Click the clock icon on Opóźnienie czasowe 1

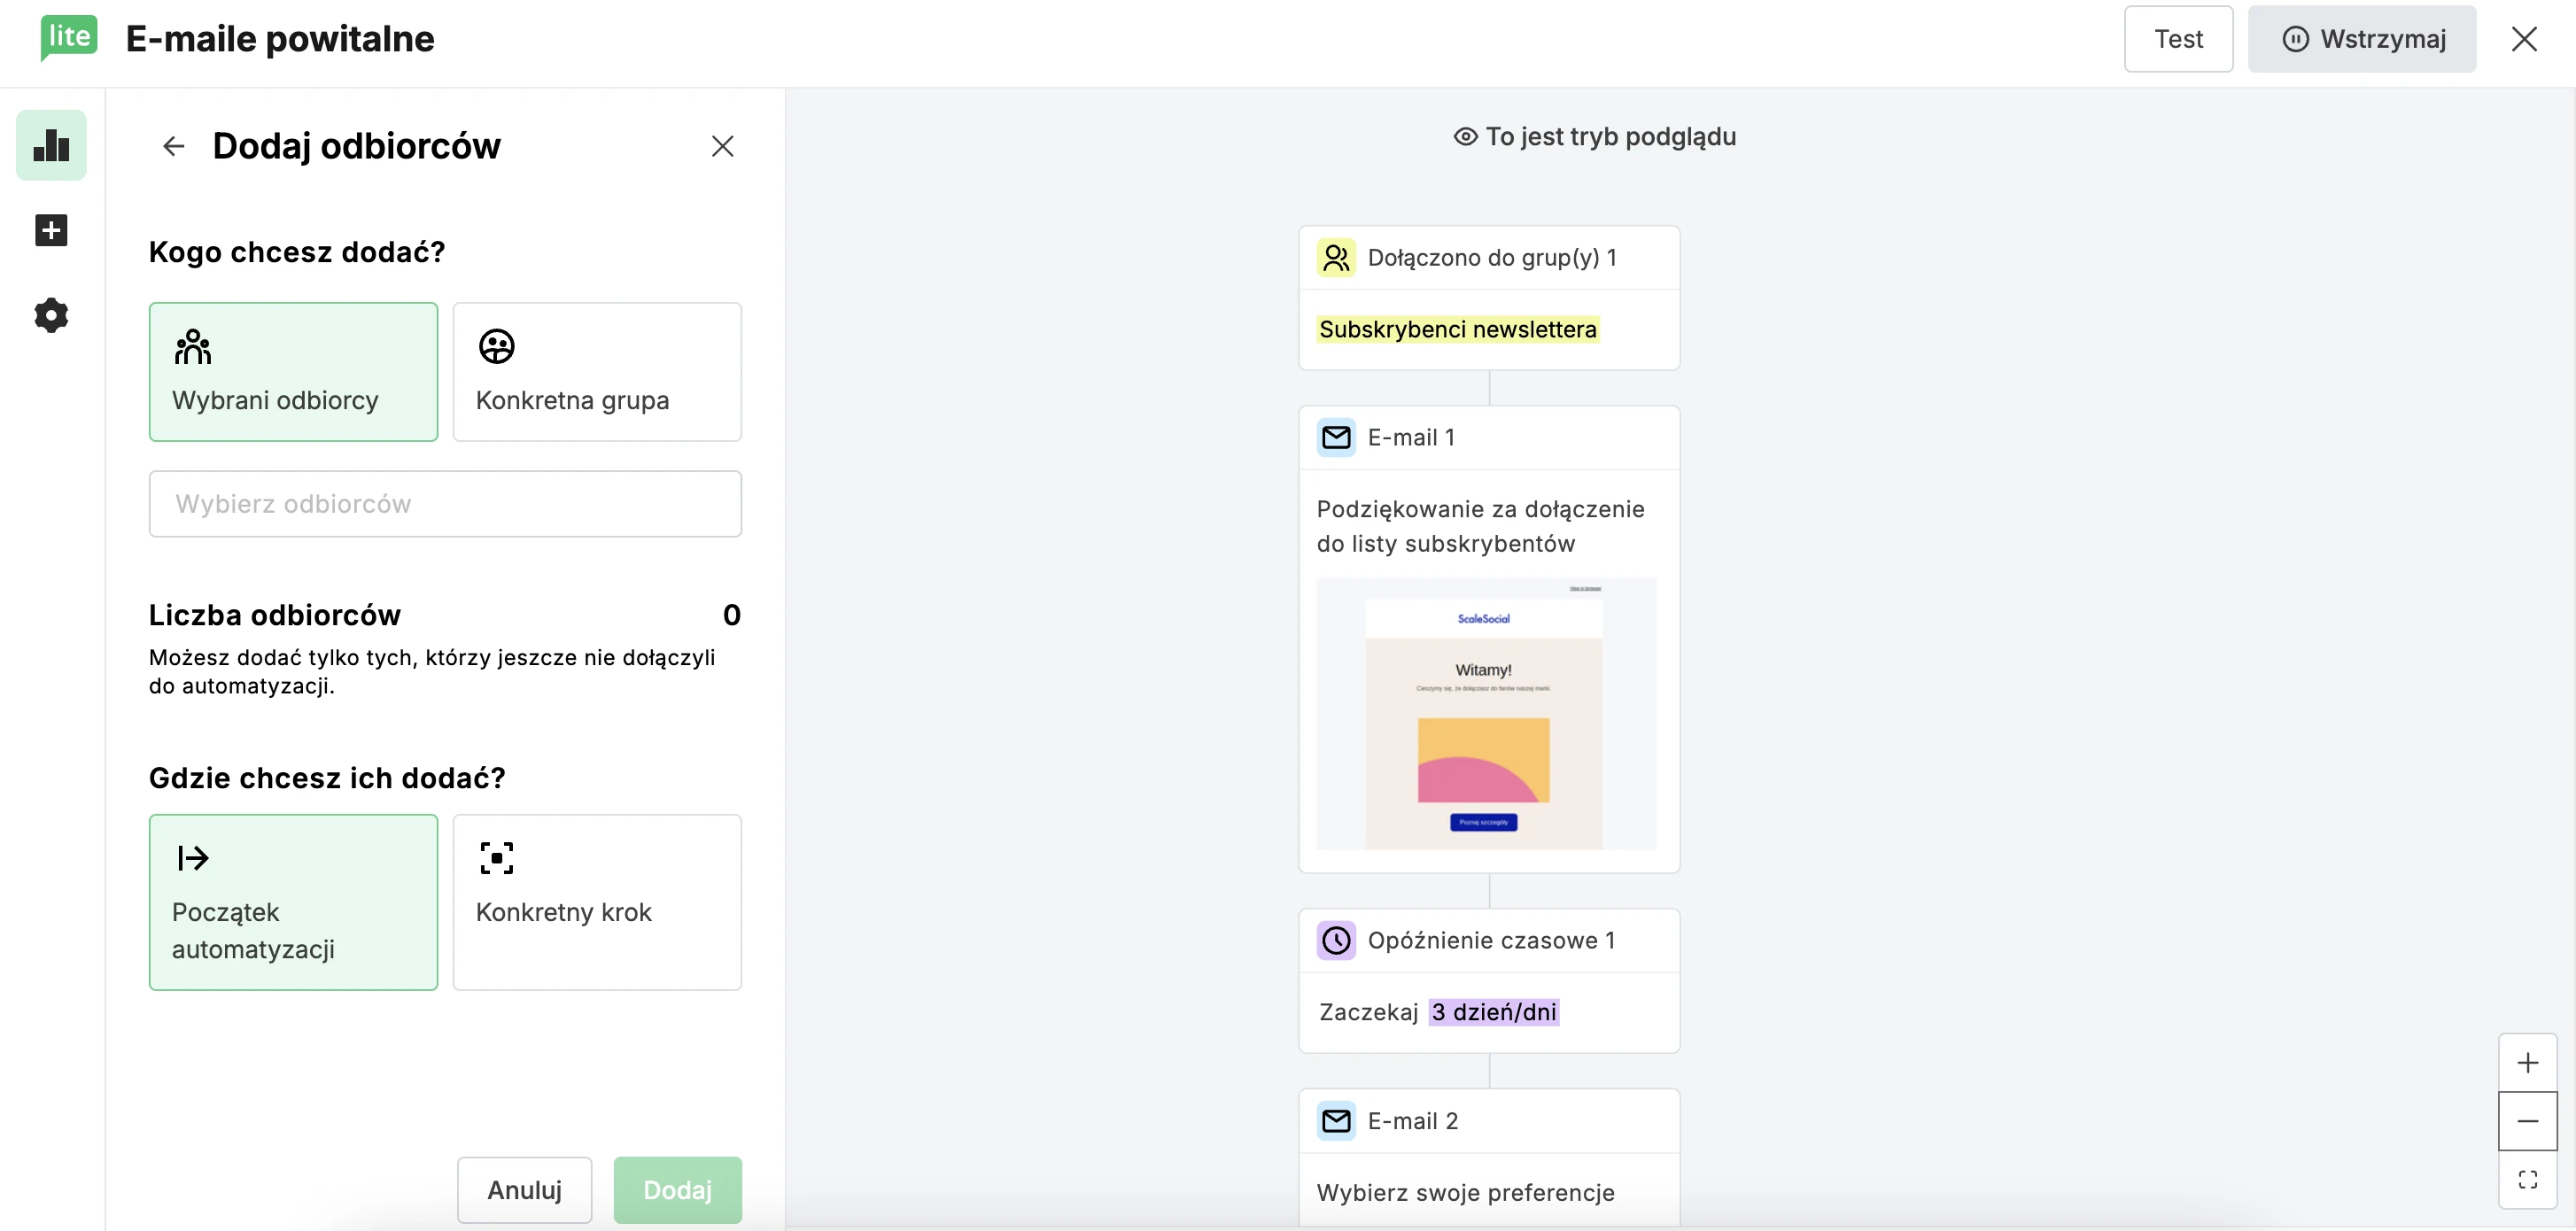1336,940
